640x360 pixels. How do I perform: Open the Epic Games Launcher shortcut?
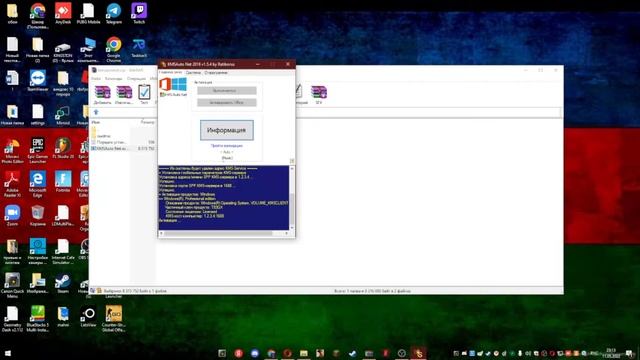38,151
